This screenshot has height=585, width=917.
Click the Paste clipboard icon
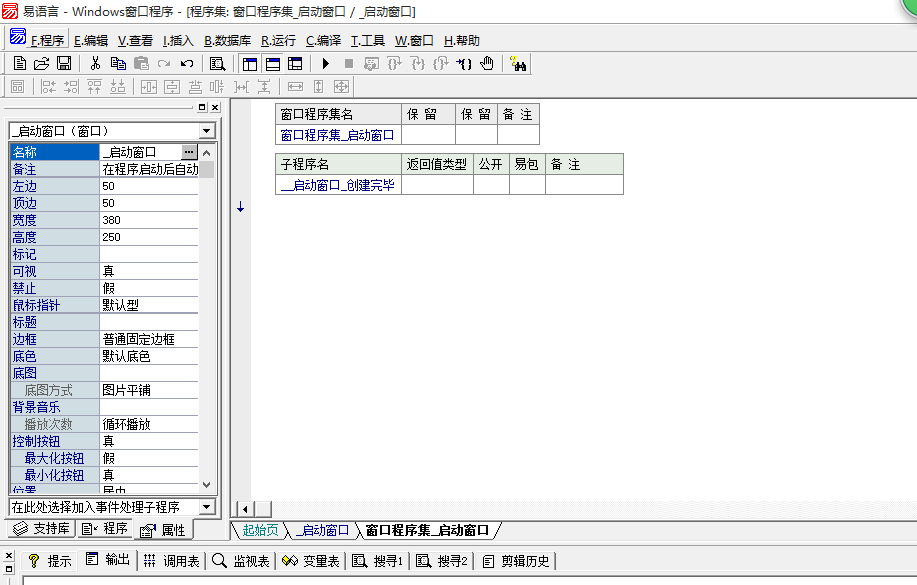click(x=141, y=63)
